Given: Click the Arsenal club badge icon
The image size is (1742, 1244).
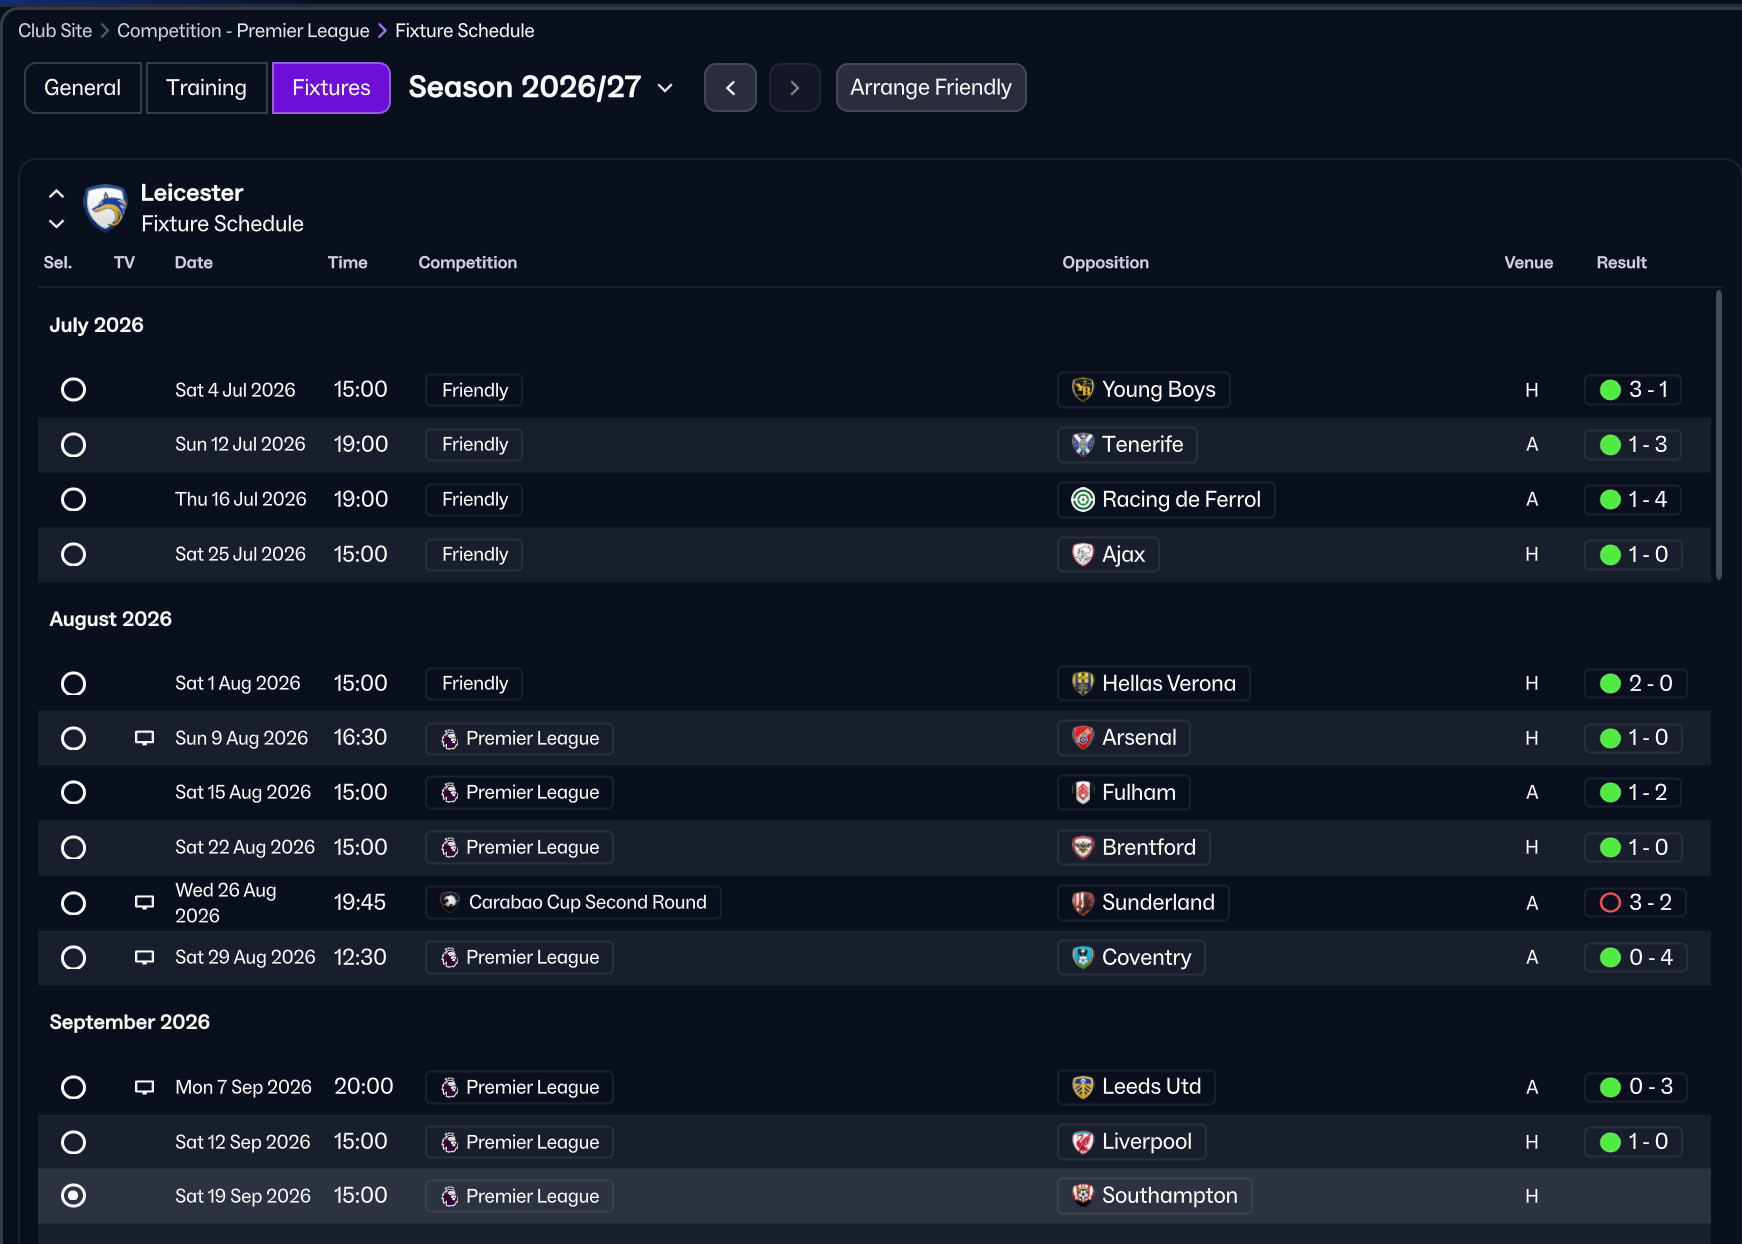Looking at the screenshot, I should click(1082, 738).
